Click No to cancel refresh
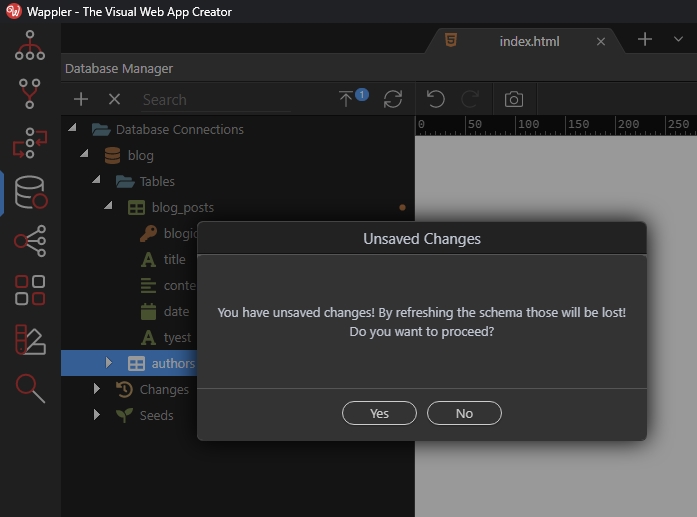The image size is (697, 517). (x=464, y=413)
